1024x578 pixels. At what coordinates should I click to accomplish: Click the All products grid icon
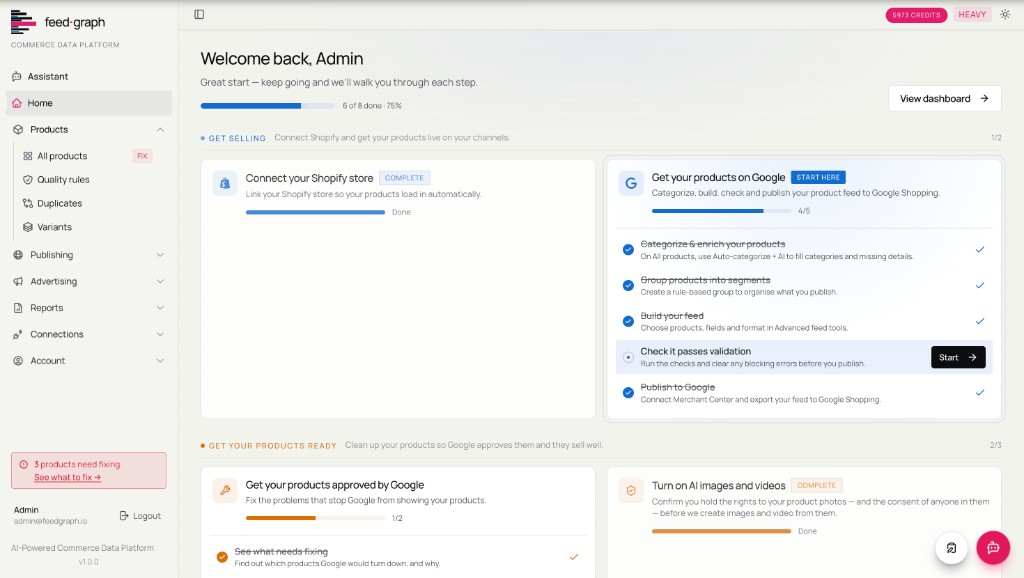pos(27,156)
